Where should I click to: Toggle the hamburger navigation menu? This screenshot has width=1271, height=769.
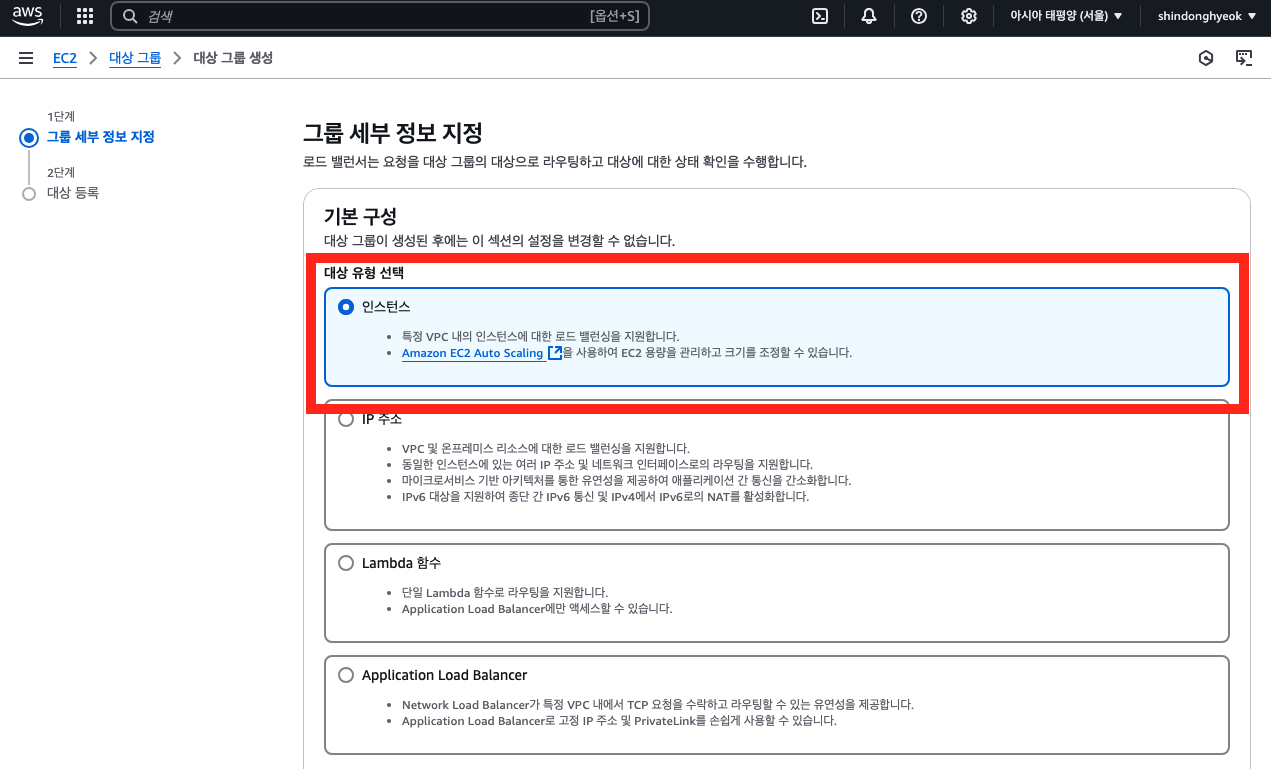[26, 58]
